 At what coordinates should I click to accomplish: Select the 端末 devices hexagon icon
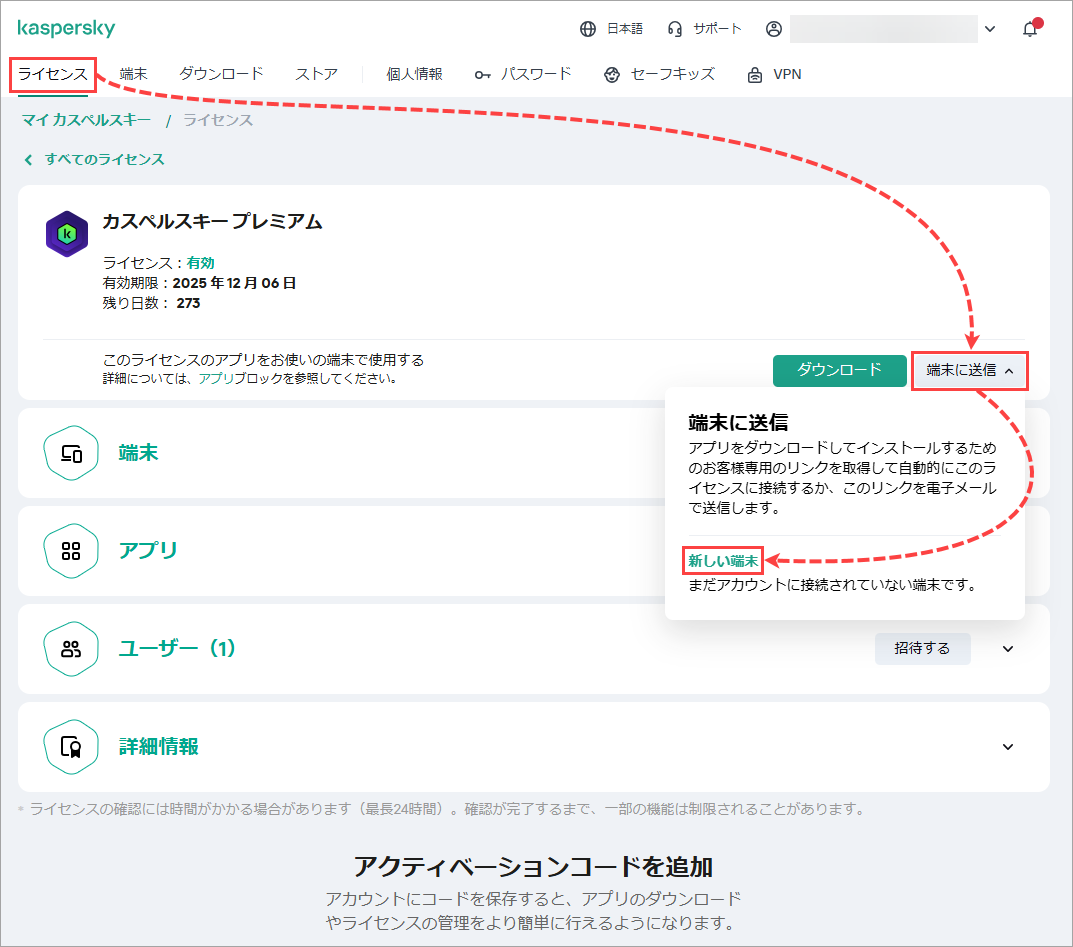(70, 453)
